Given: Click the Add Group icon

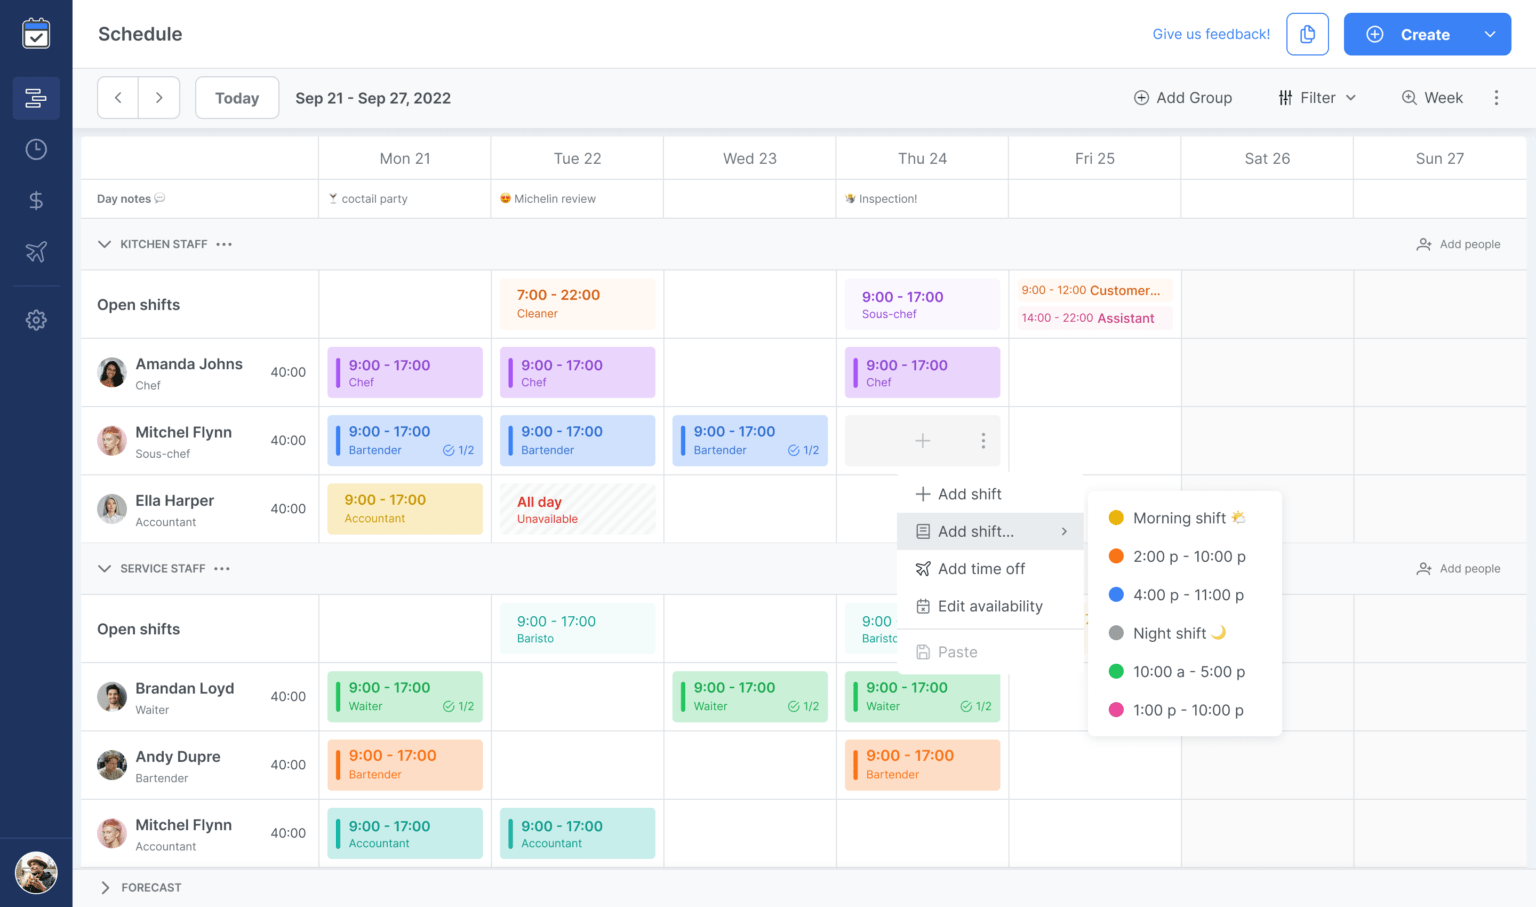Looking at the screenshot, I should [x=1141, y=97].
